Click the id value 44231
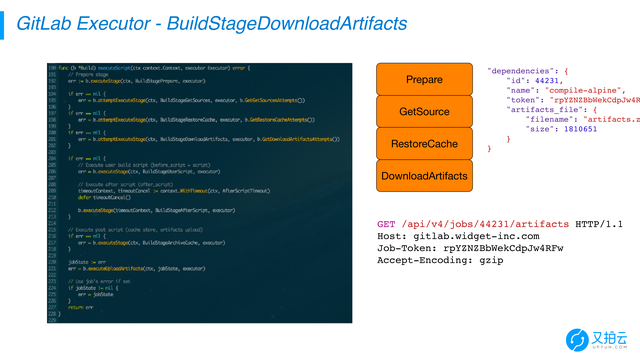640x360 pixels. pyautogui.click(x=547, y=81)
